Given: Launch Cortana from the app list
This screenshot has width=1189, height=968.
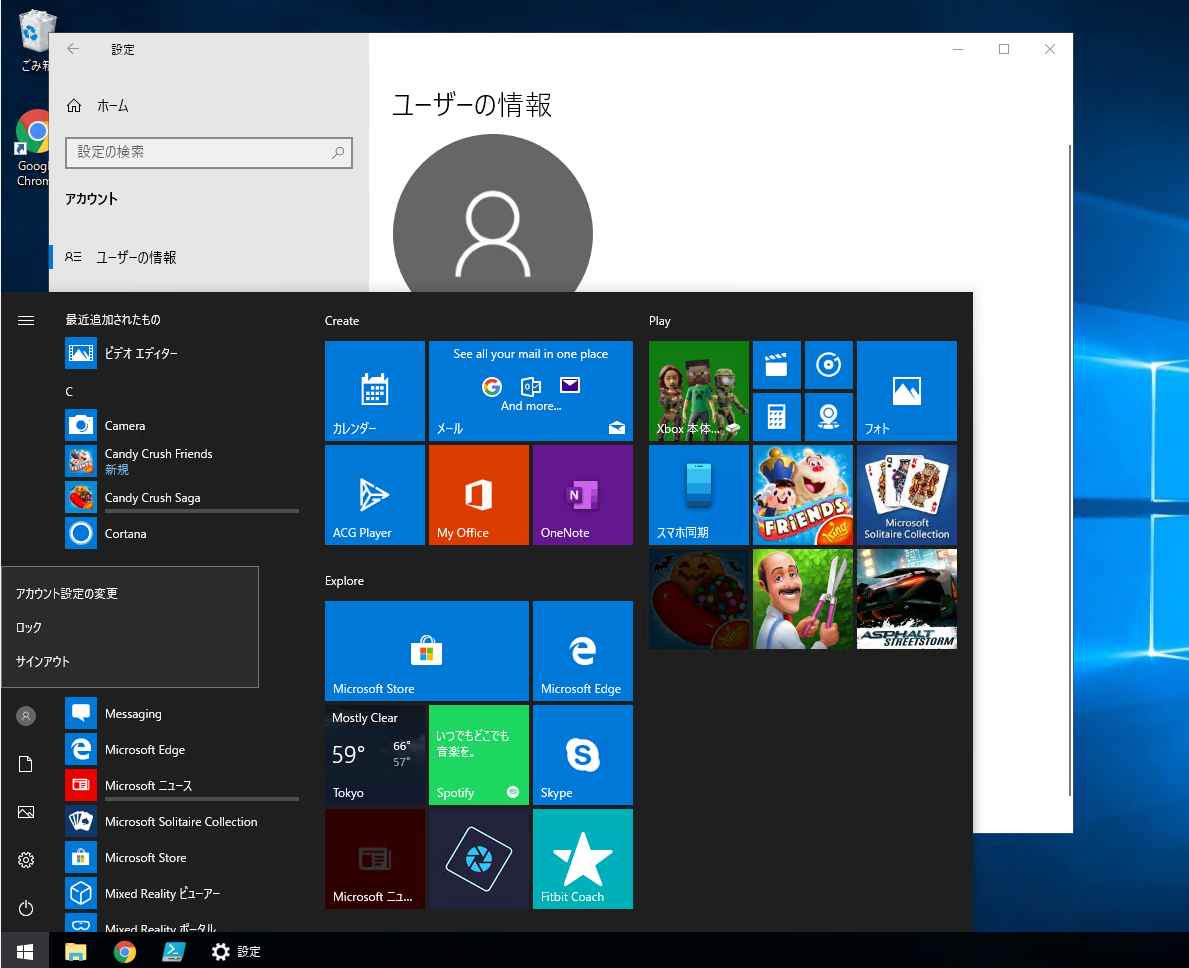Looking at the screenshot, I should click(182, 534).
